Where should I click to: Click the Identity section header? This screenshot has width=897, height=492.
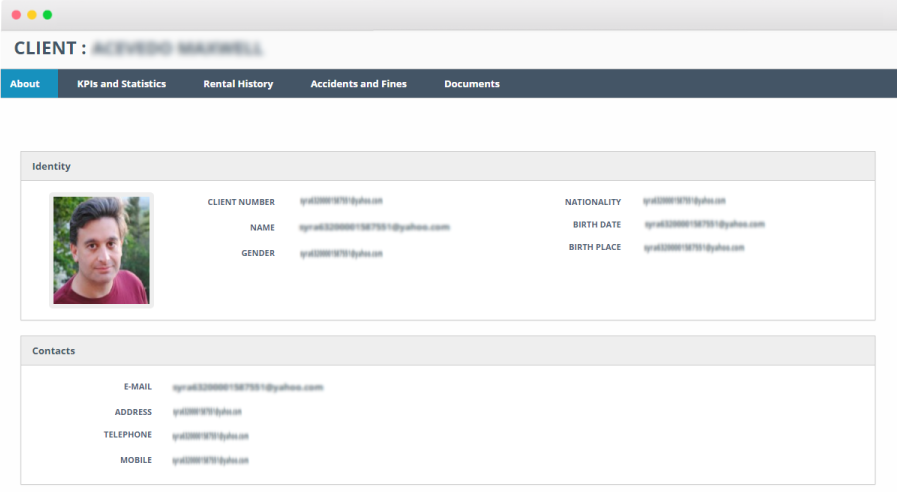point(51,166)
